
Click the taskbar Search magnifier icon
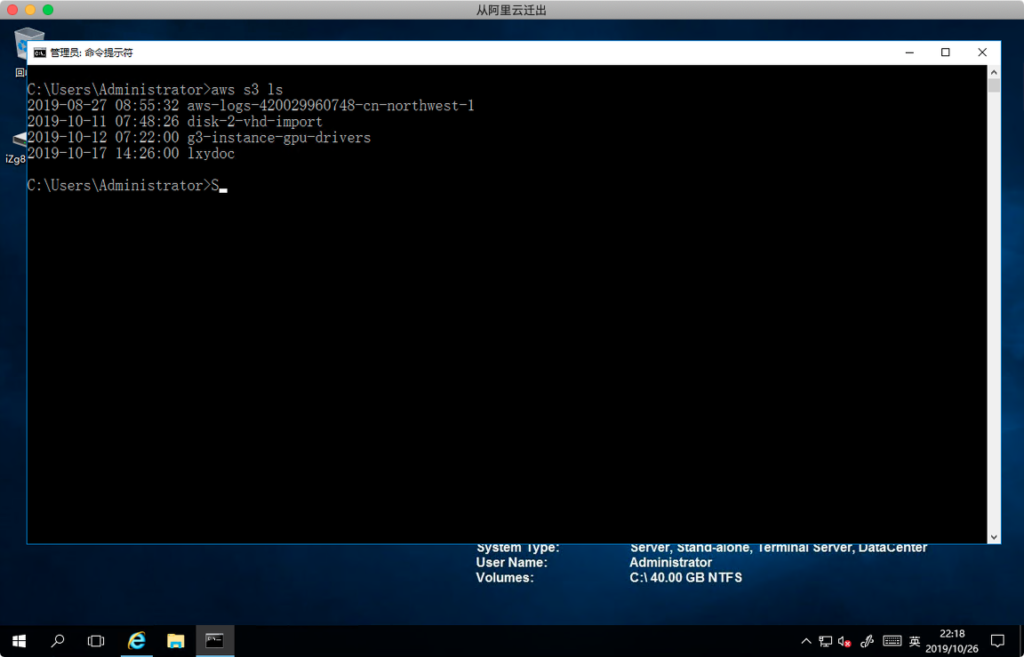point(58,640)
